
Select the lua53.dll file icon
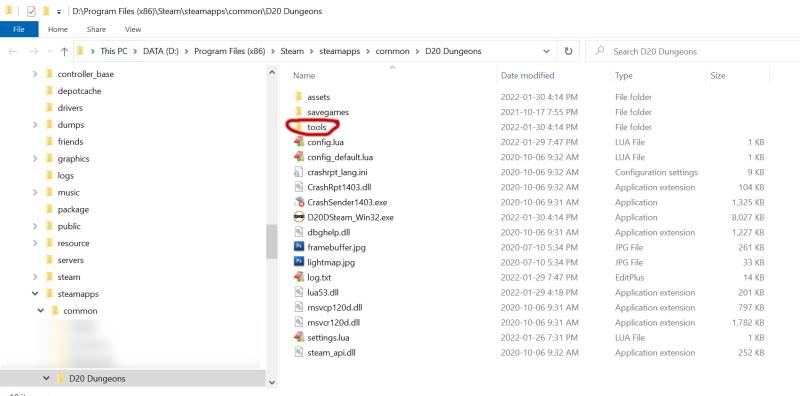click(x=299, y=292)
